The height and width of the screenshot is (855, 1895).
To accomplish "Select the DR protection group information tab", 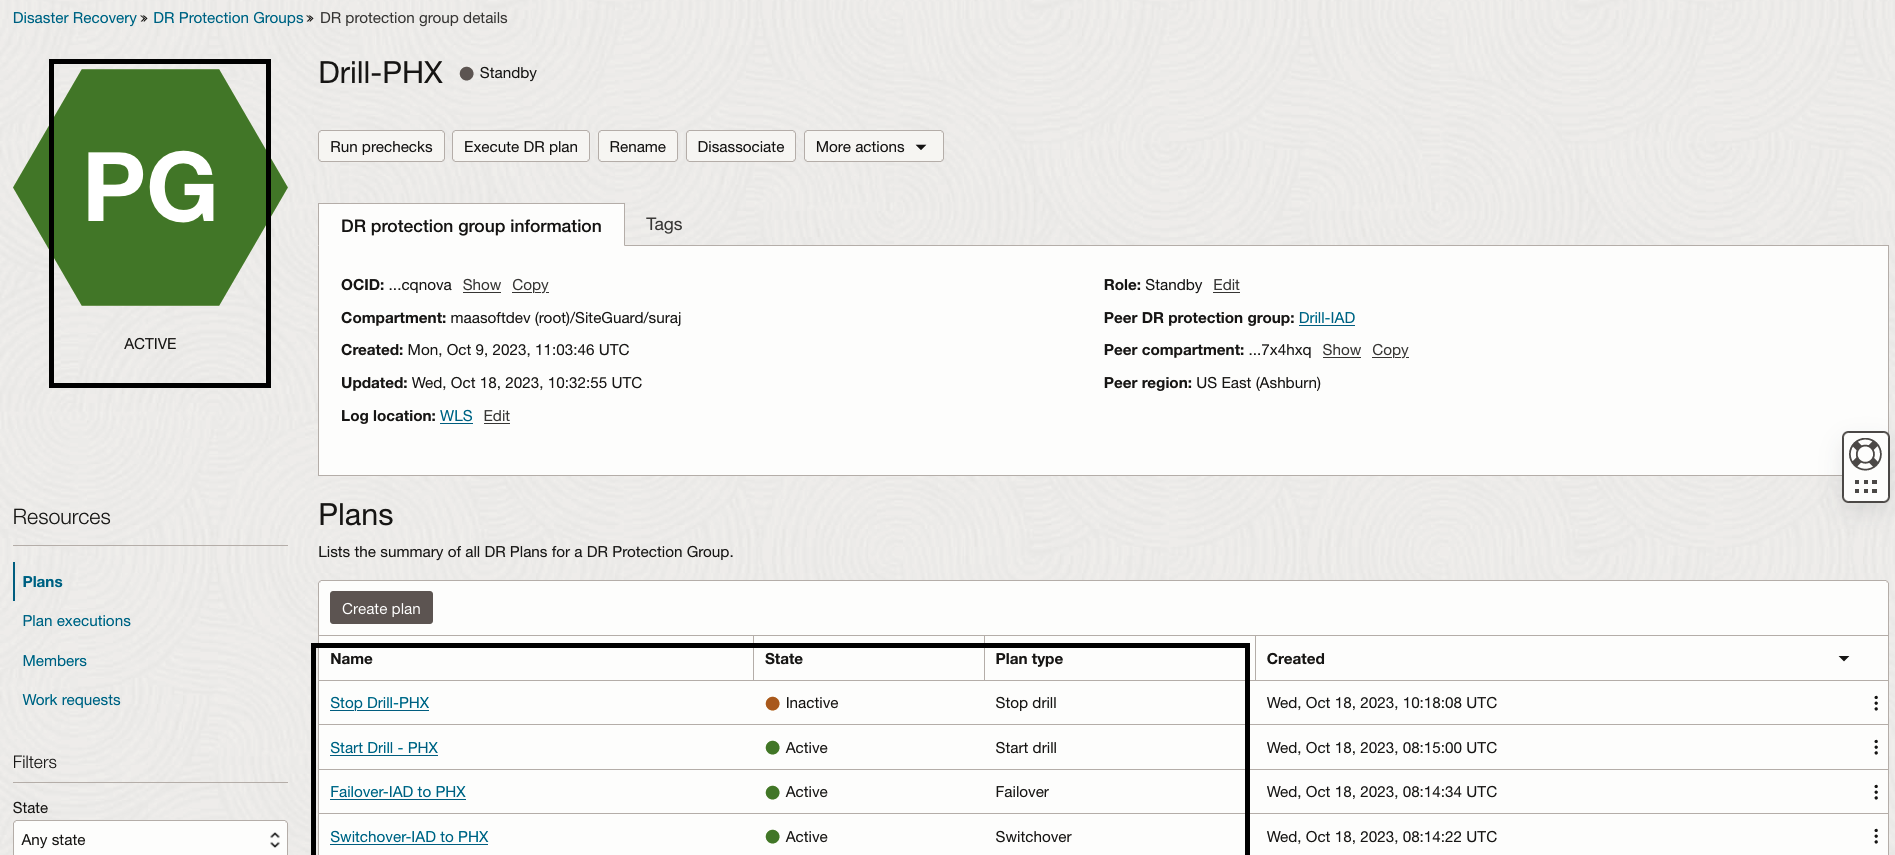I will 471,226.
